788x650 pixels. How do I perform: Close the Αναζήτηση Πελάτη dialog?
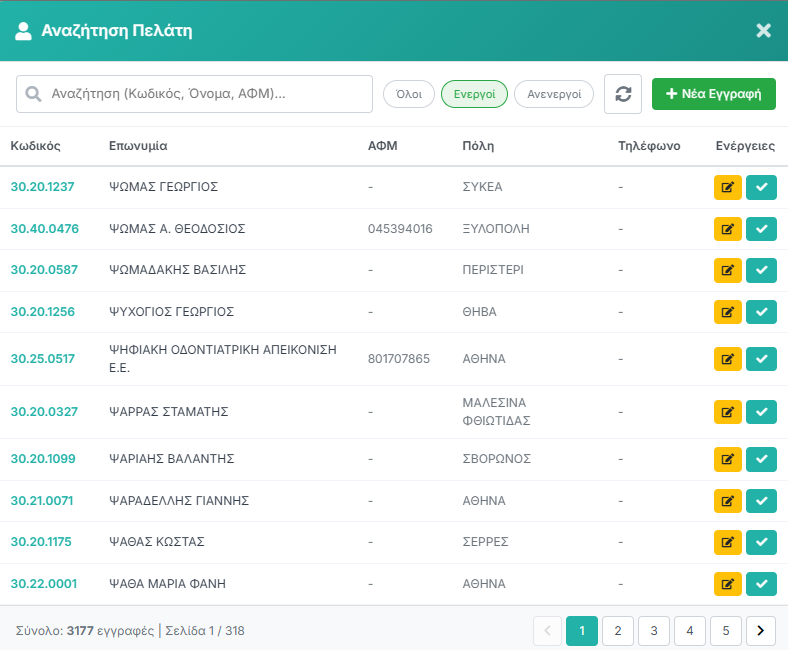764,31
